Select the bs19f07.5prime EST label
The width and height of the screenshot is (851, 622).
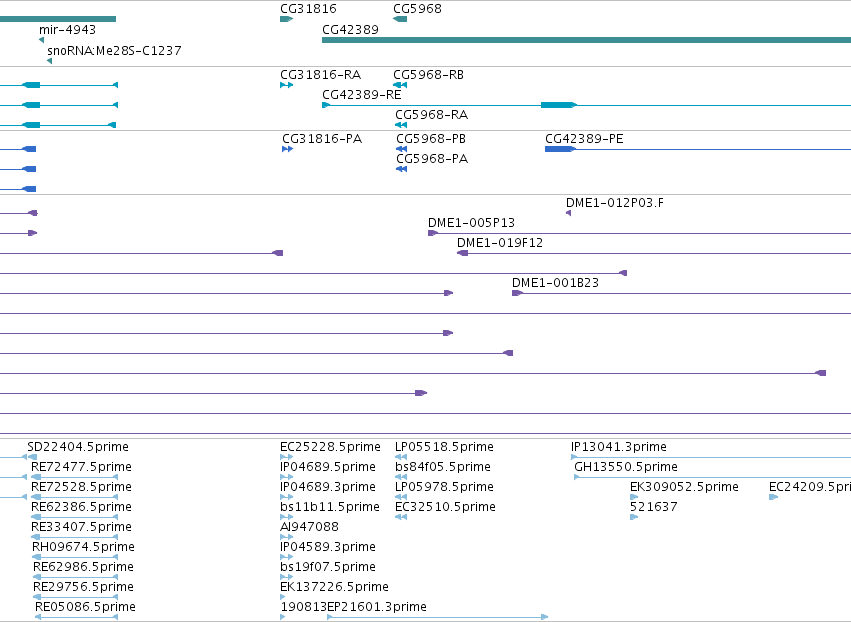click(328, 567)
